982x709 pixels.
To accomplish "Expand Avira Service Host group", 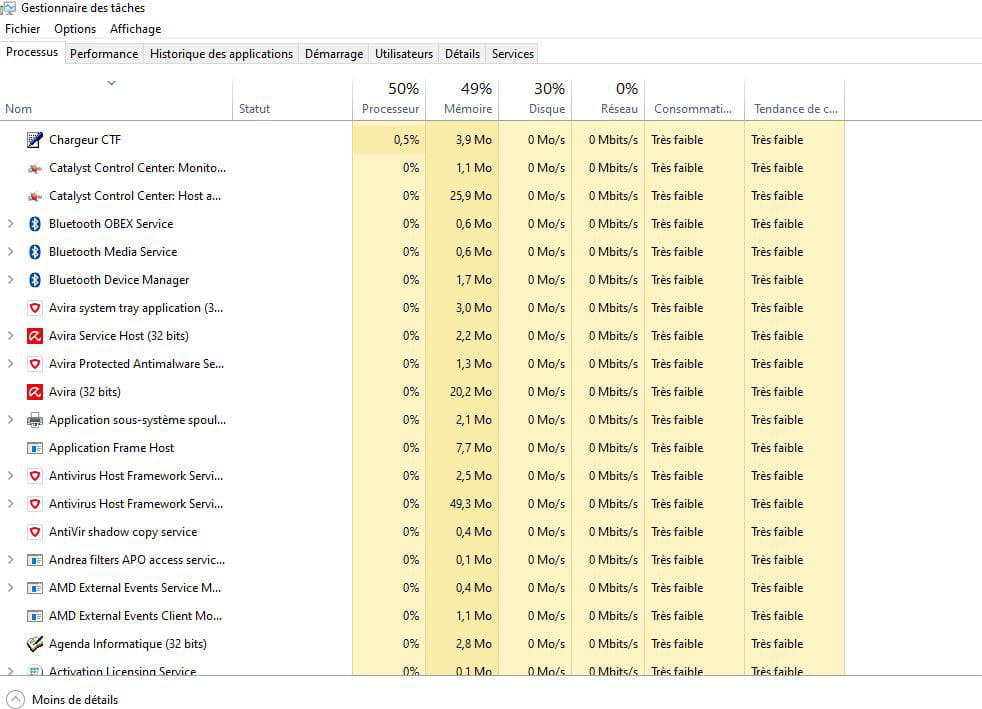I will click(10, 336).
